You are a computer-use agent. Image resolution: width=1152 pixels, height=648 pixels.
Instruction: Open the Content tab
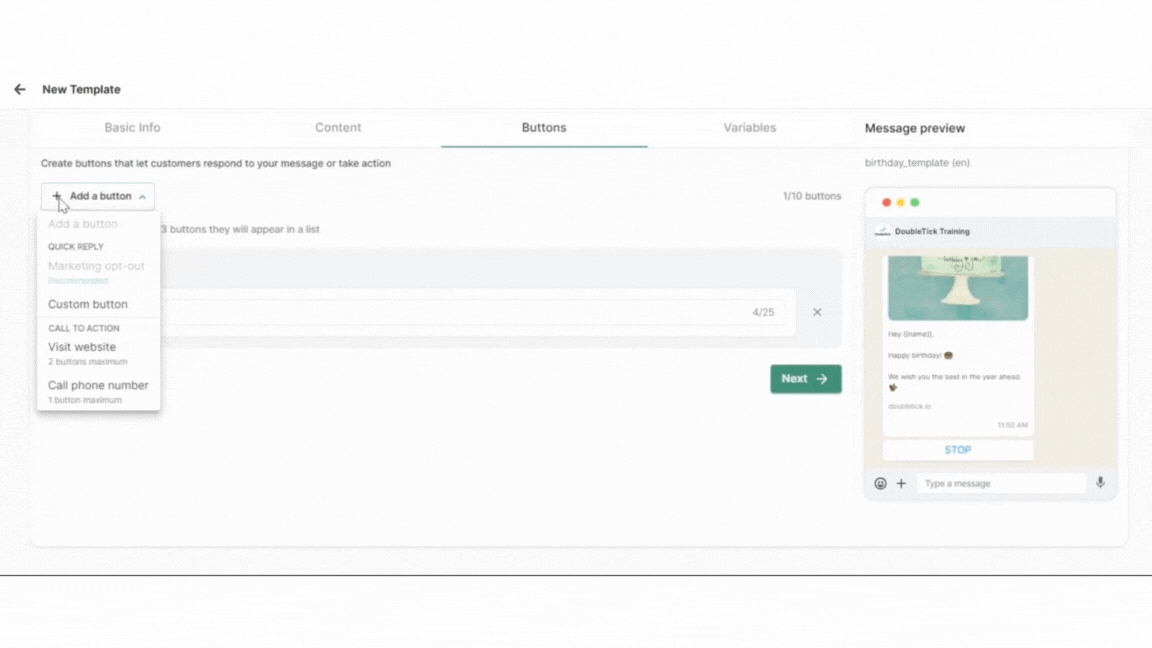coord(338,128)
